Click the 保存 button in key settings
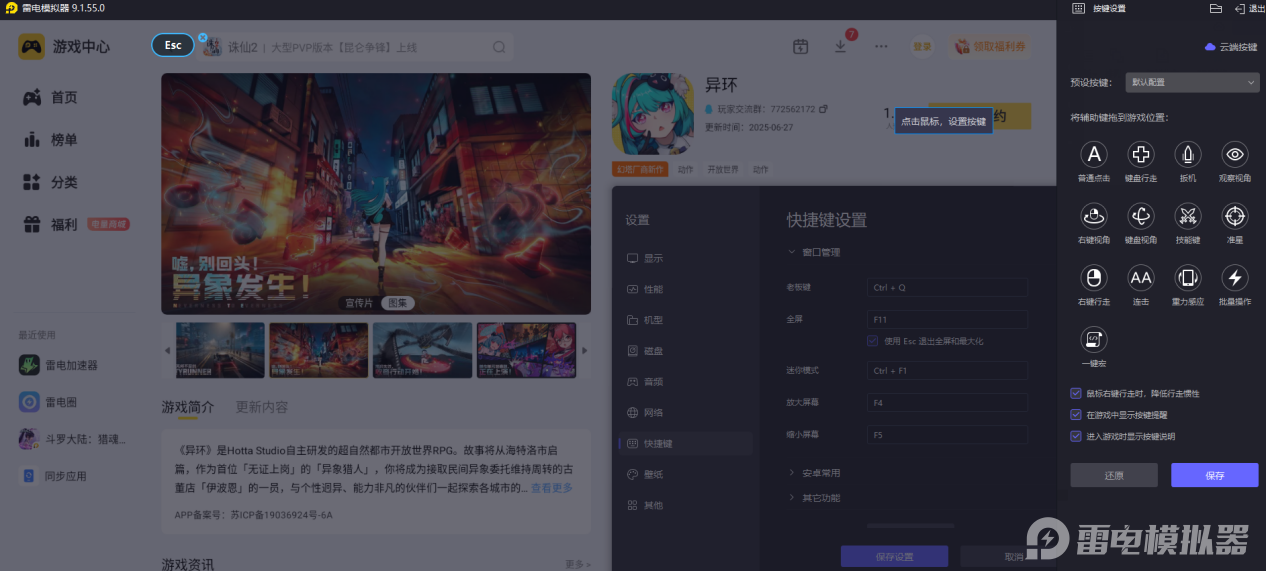Viewport: 1266px width, 571px height. pyautogui.click(x=1214, y=475)
